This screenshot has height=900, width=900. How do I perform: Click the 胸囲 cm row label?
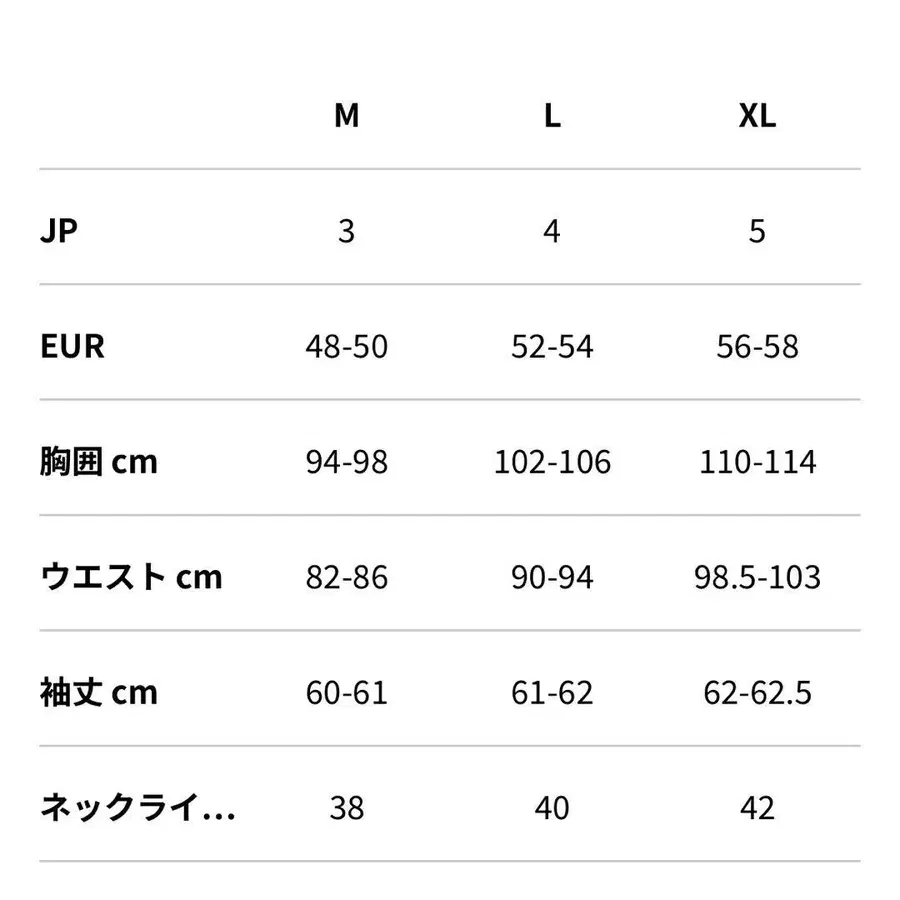[99, 462]
